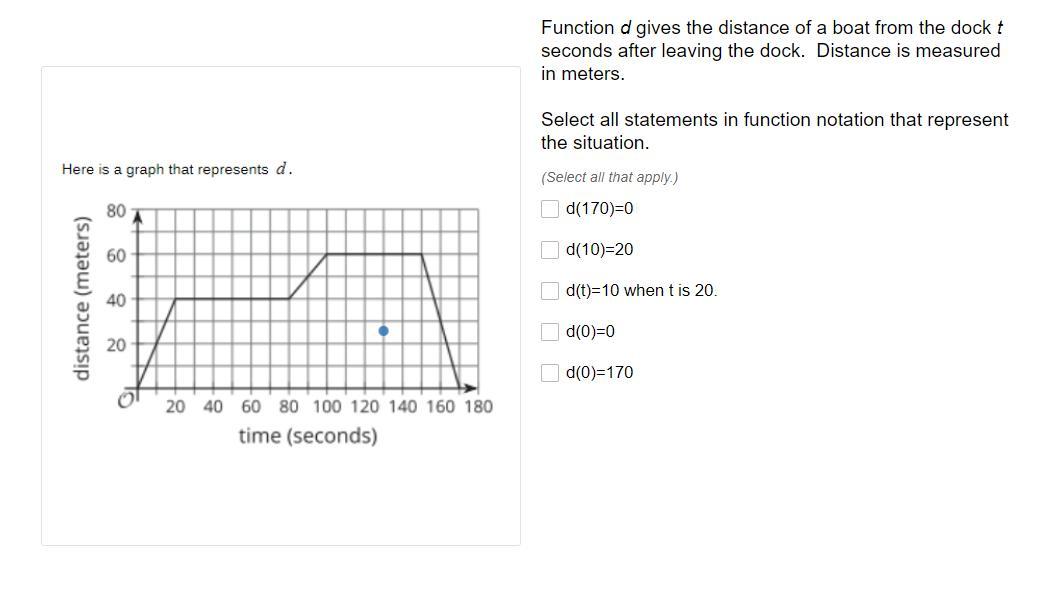Viewport: 1043px width, 611px height.
Task: Enable the d(0)=0 checkbox
Action: point(549,332)
